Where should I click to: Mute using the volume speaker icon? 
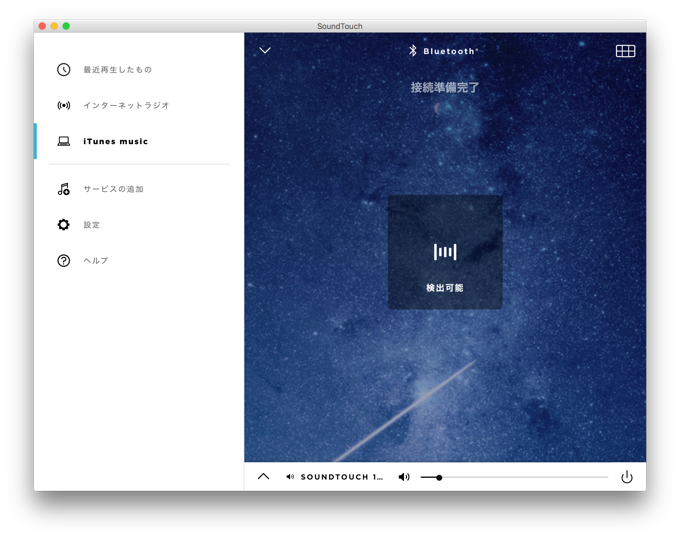(x=404, y=477)
